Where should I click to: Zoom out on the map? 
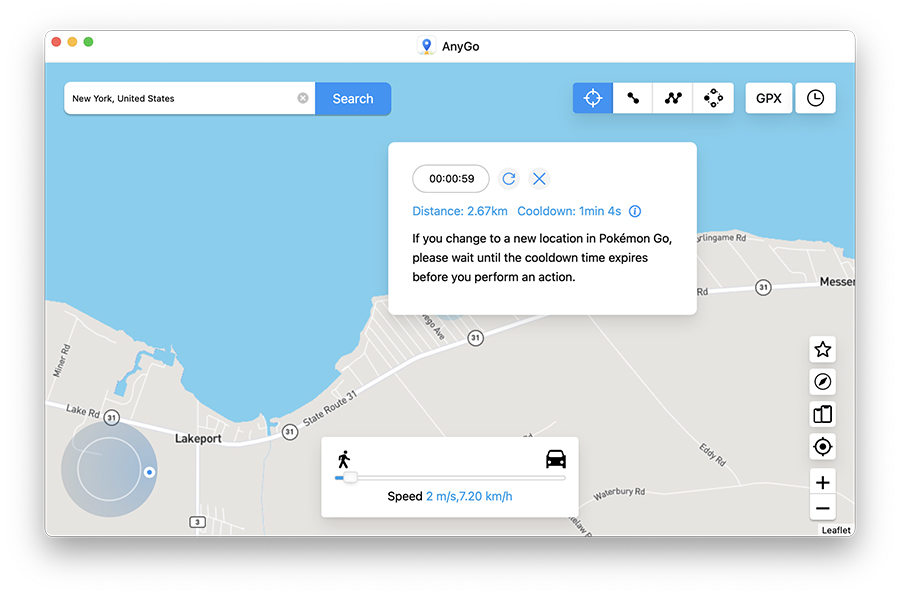click(x=822, y=509)
